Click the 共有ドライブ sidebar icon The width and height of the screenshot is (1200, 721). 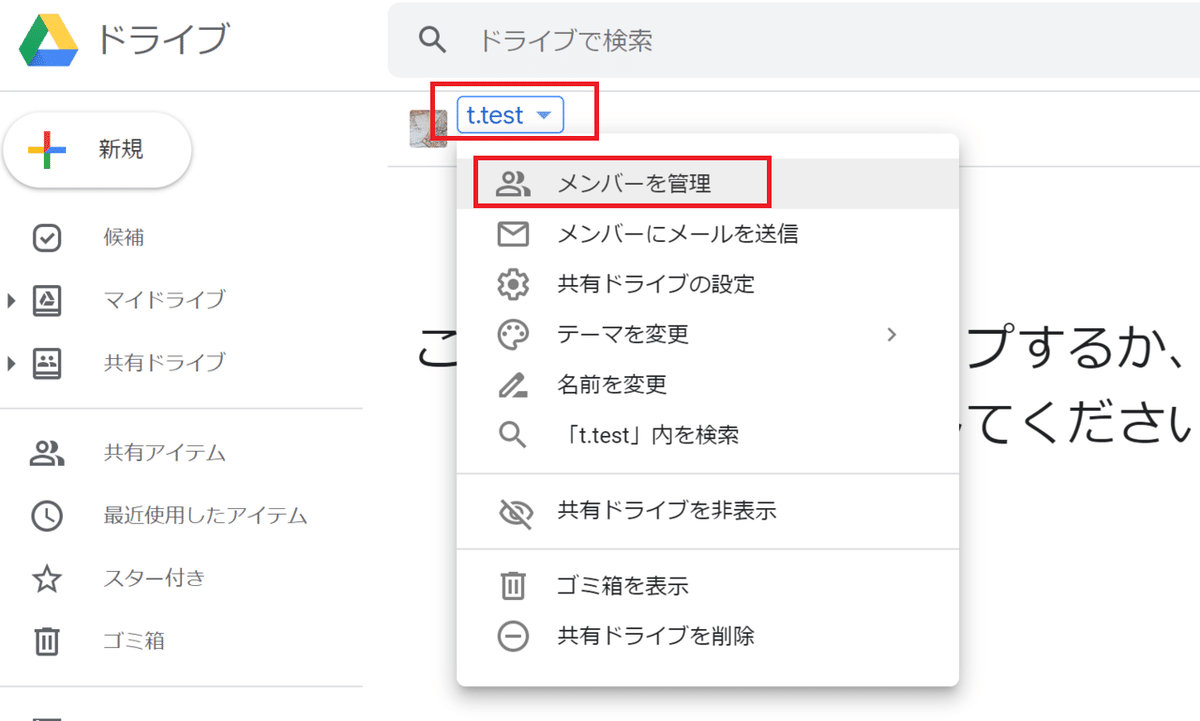[x=48, y=362]
